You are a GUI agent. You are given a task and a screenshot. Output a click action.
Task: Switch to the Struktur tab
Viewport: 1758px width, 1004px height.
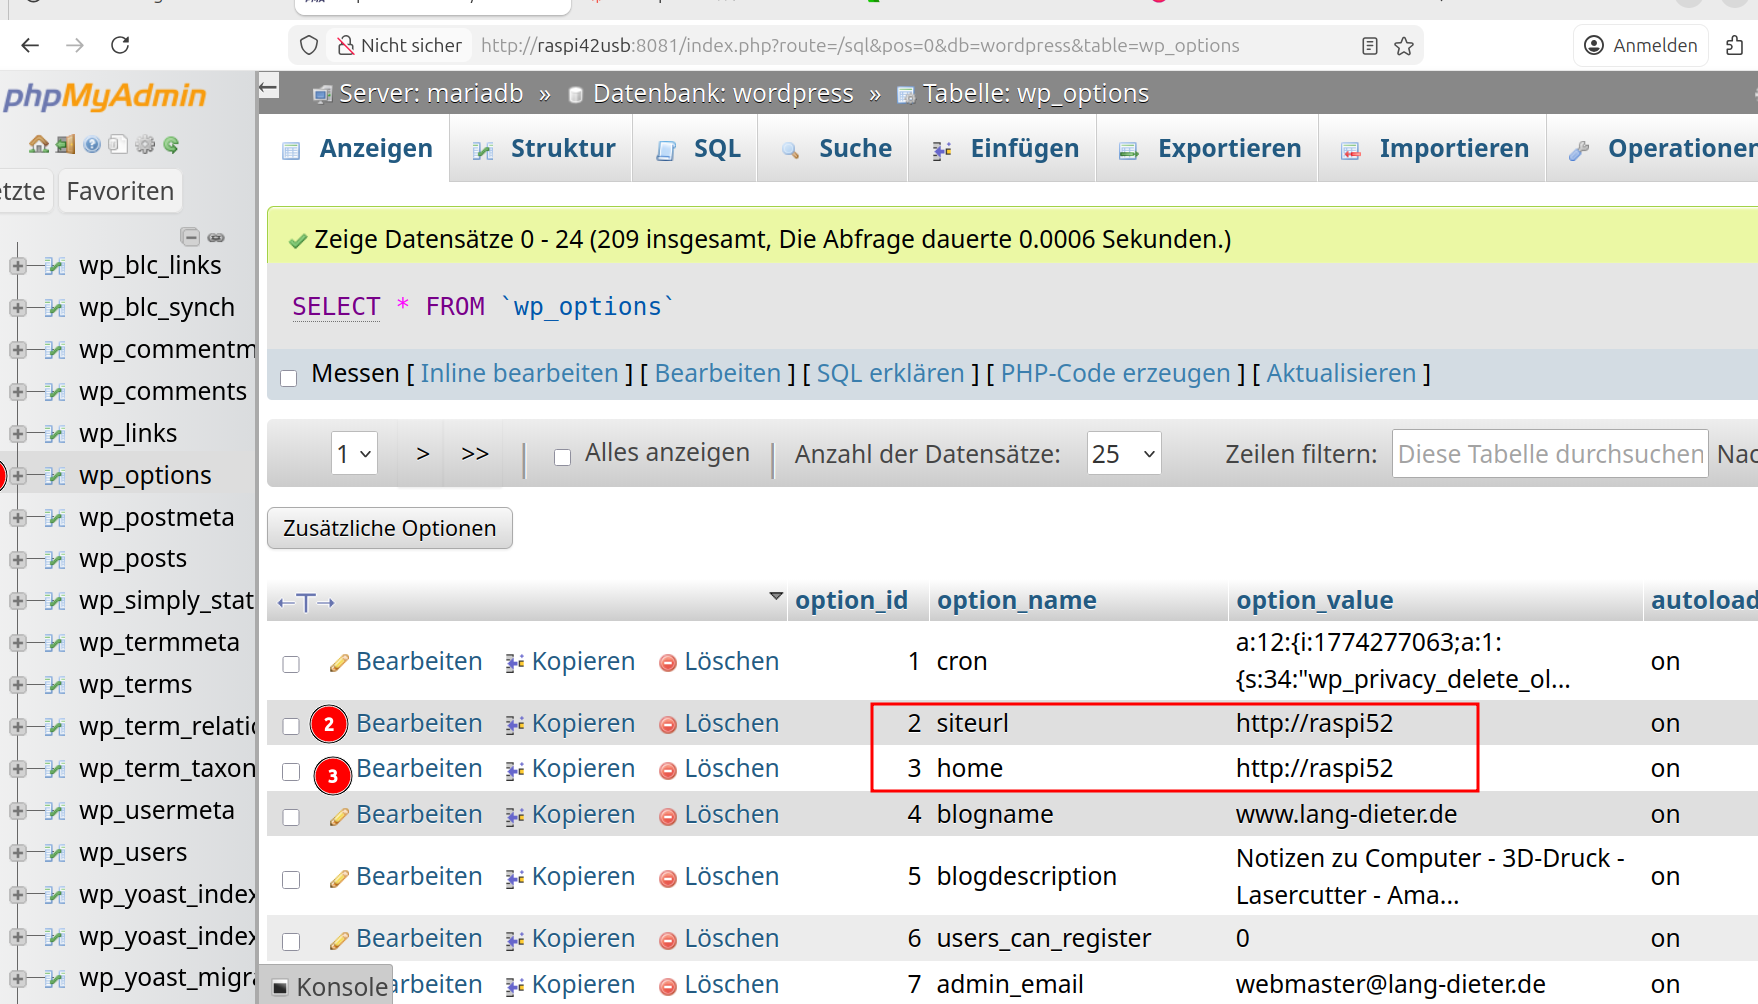(543, 149)
